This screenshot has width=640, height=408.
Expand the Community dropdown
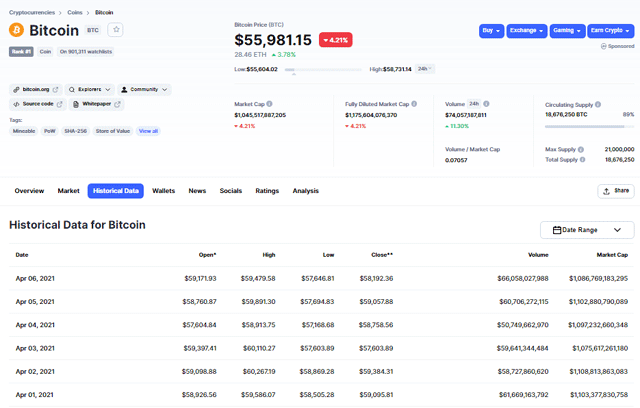144,89
